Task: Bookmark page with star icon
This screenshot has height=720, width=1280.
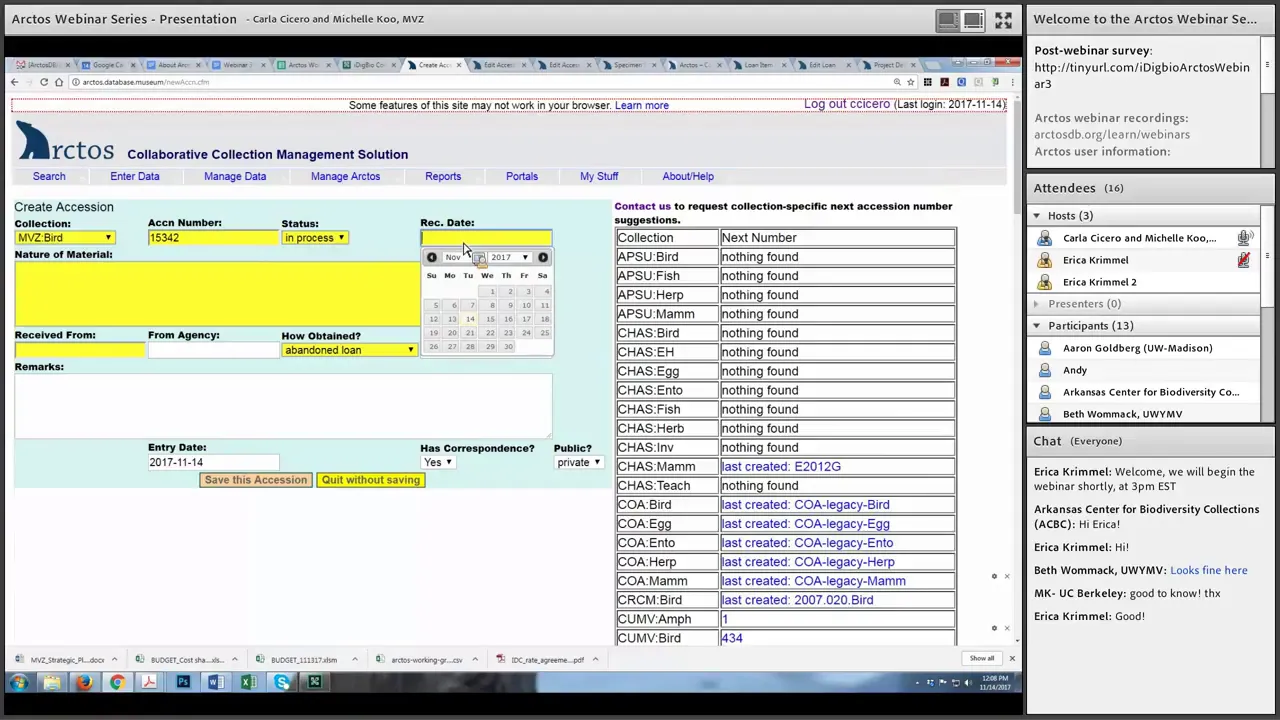Action: [910, 82]
